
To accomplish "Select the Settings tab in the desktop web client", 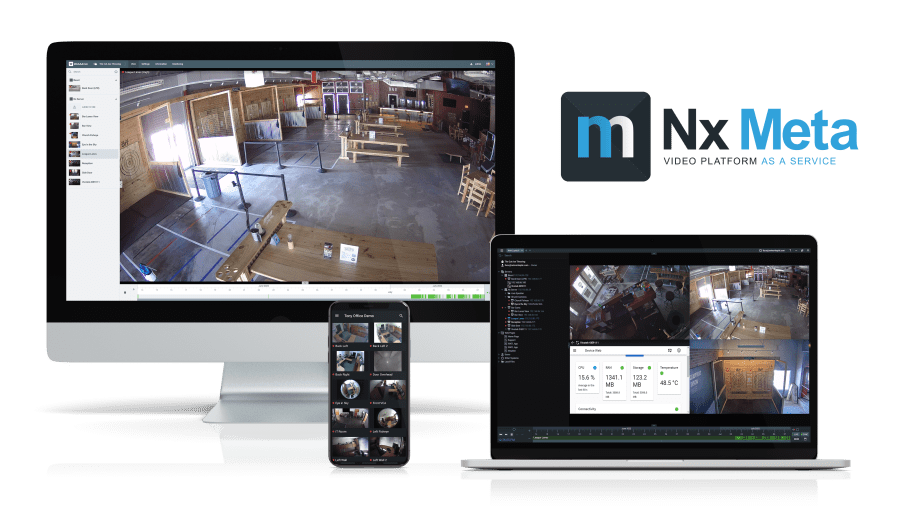I will click(145, 64).
